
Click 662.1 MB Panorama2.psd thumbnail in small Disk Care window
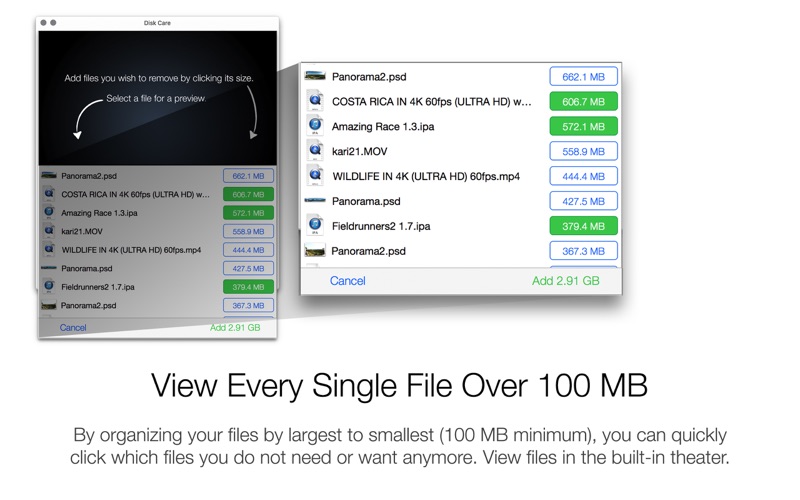click(x=49, y=175)
